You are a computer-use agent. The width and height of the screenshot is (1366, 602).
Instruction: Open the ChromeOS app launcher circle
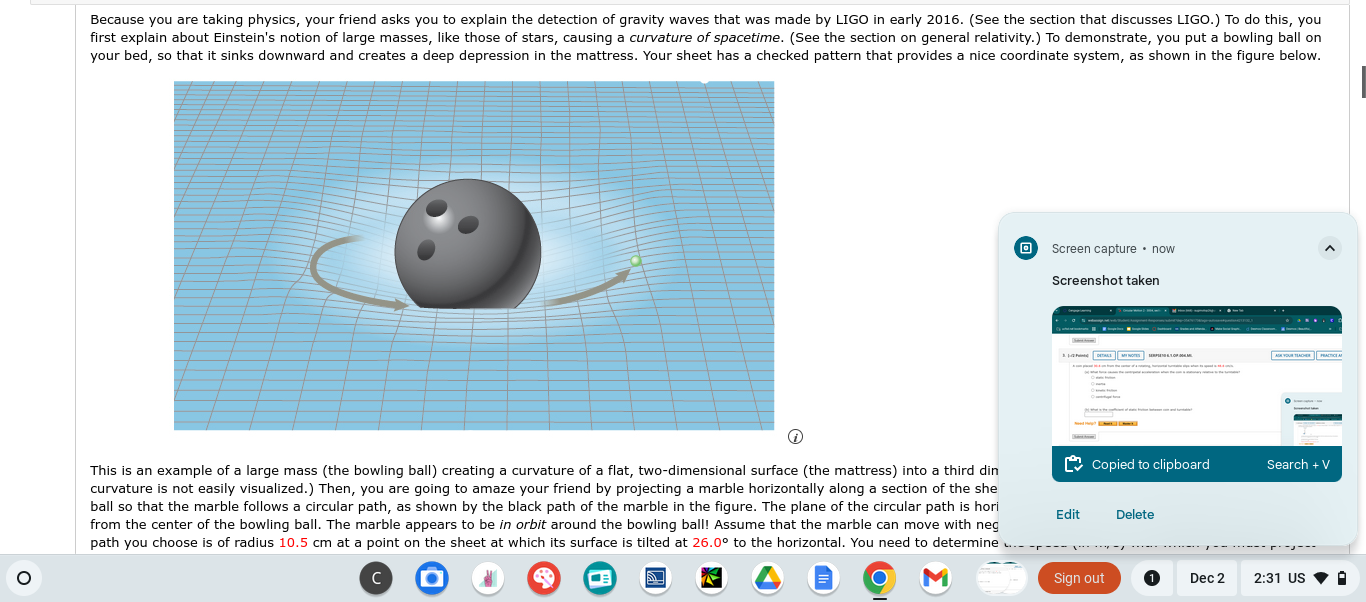click(x=24, y=578)
